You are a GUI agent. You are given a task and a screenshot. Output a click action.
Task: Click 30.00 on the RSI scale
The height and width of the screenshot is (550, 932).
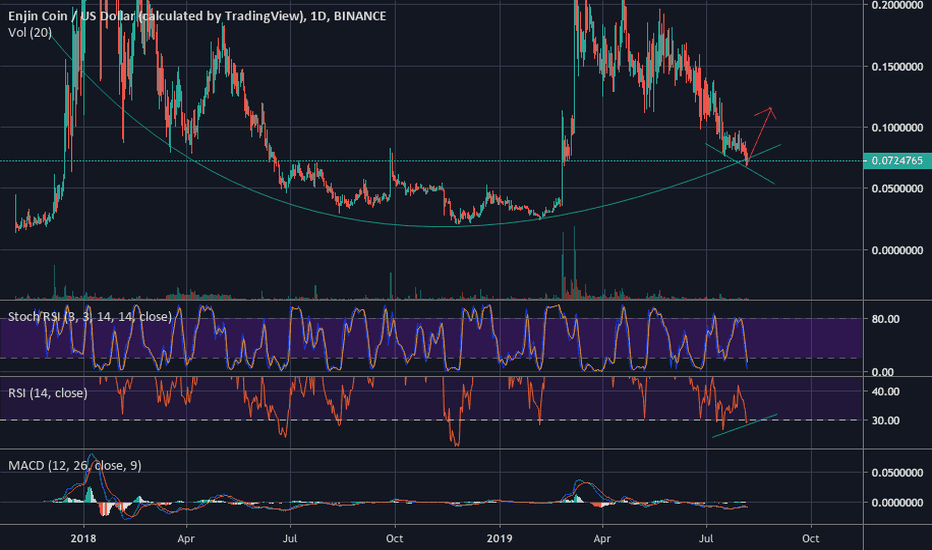pyautogui.click(x=885, y=420)
